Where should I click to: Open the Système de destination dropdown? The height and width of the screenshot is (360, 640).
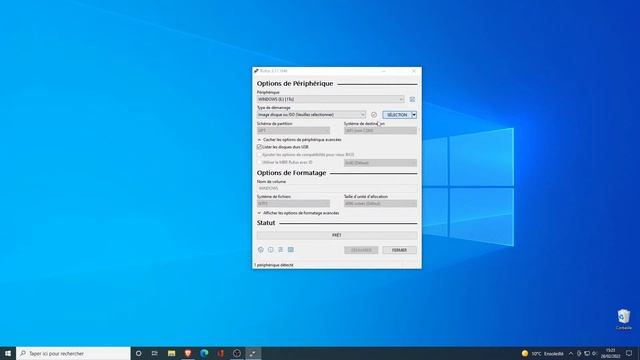point(380,130)
